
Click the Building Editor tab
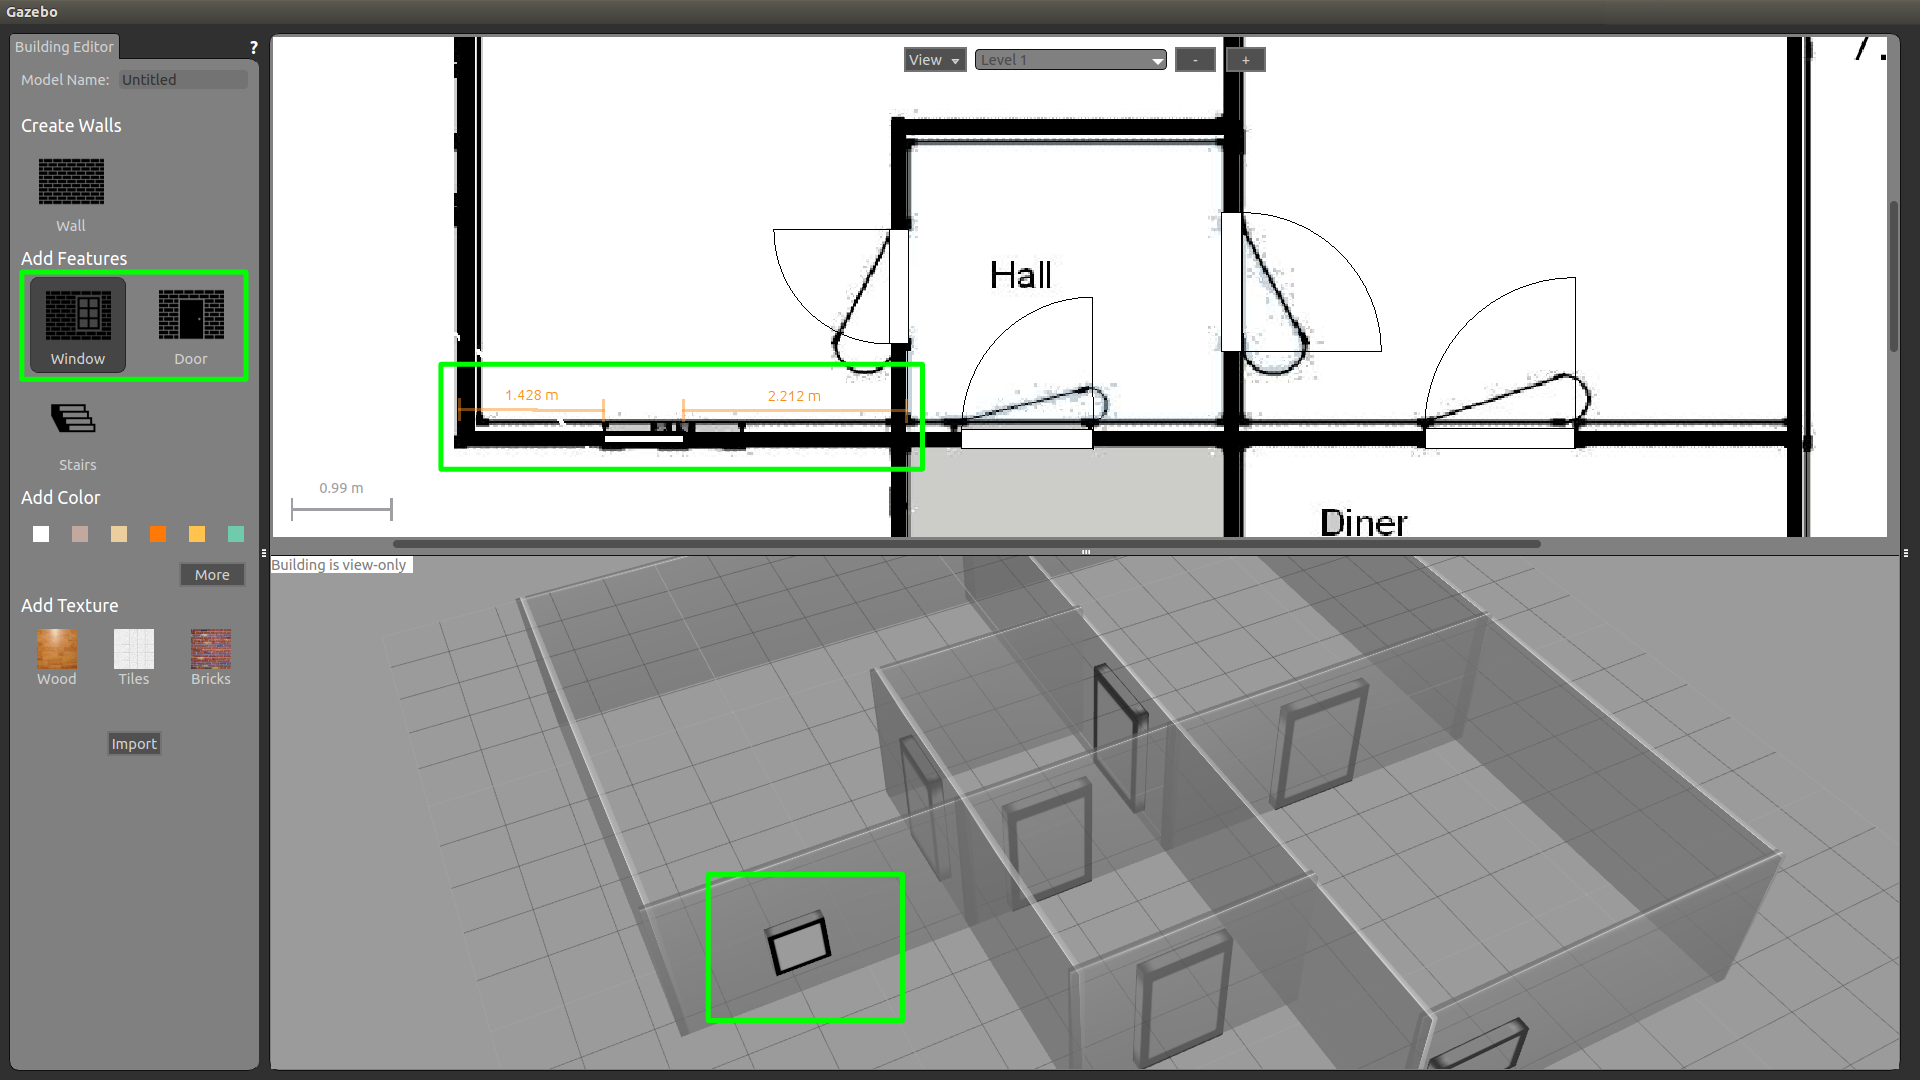[x=63, y=45]
